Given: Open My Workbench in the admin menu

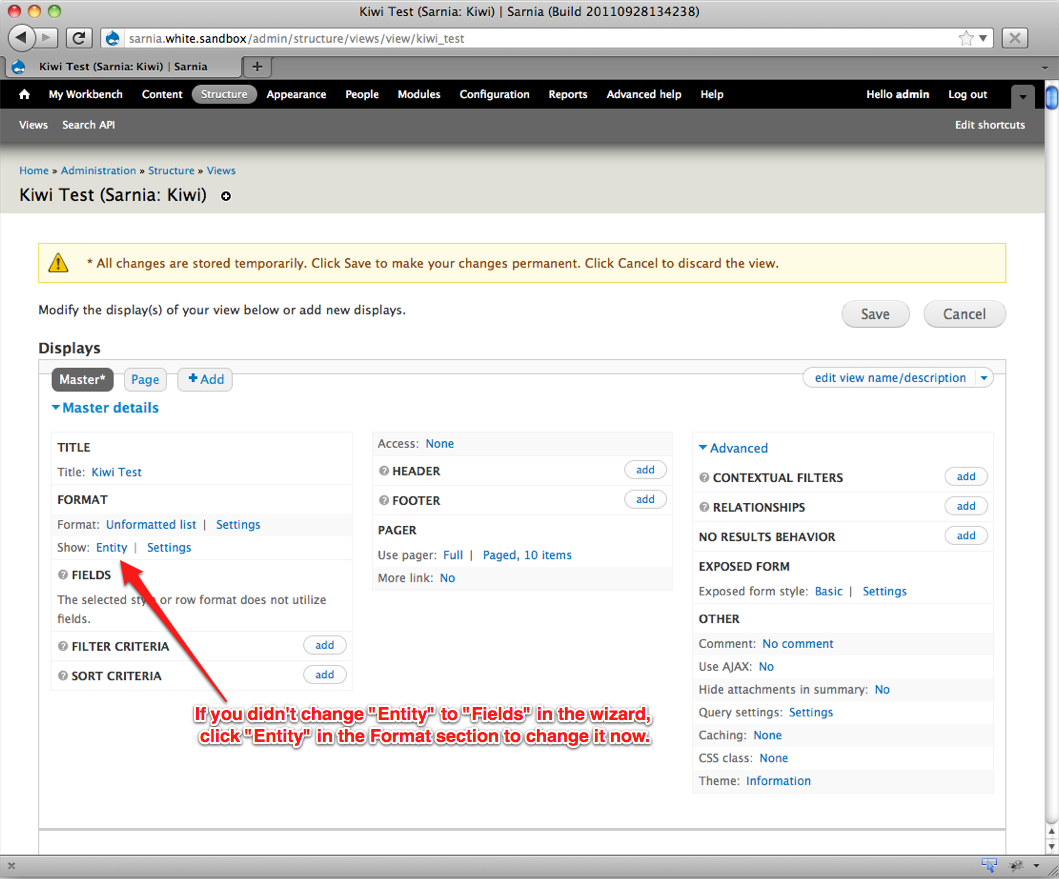Looking at the screenshot, I should click(86, 95).
